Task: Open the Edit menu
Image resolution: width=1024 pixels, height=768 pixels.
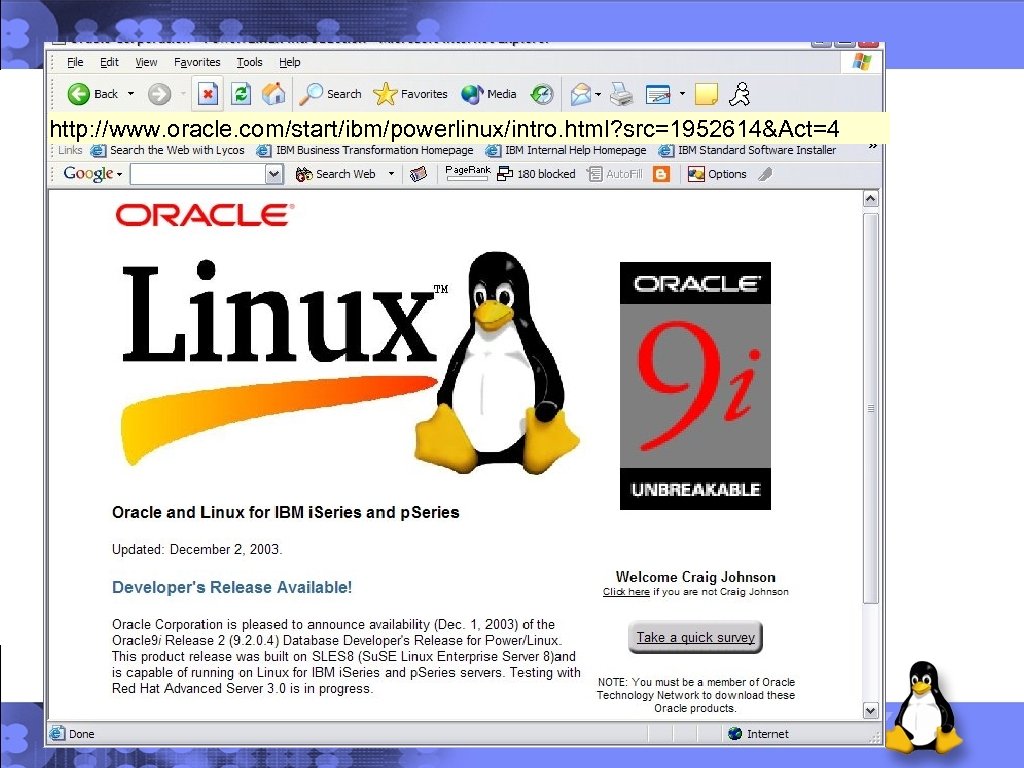Action: pyautogui.click(x=109, y=62)
